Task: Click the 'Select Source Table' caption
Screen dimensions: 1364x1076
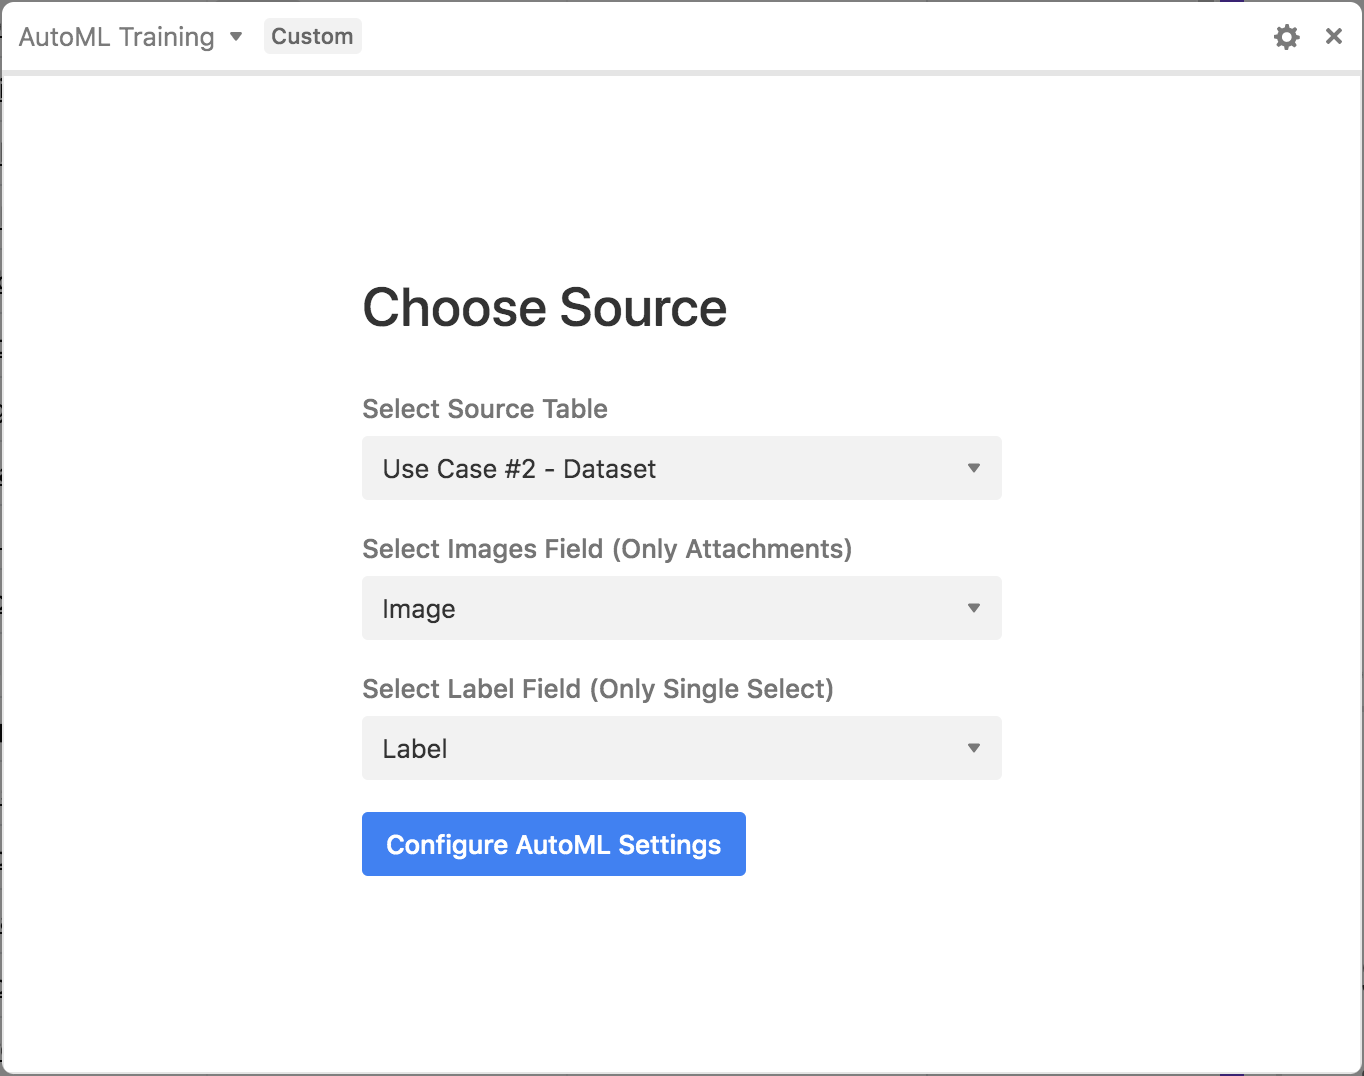Action: pyautogui.click(x=485, y=409)
